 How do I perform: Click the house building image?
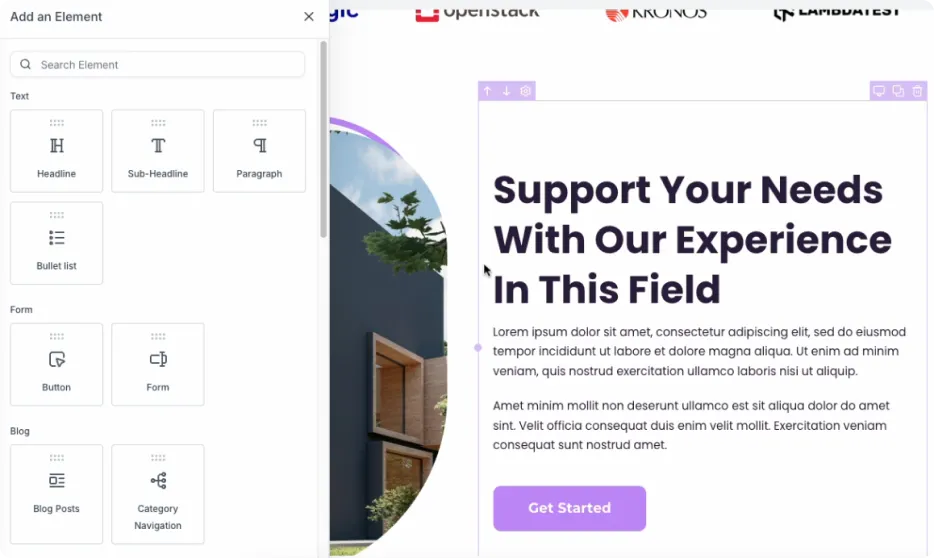click(x=388, y=336)
